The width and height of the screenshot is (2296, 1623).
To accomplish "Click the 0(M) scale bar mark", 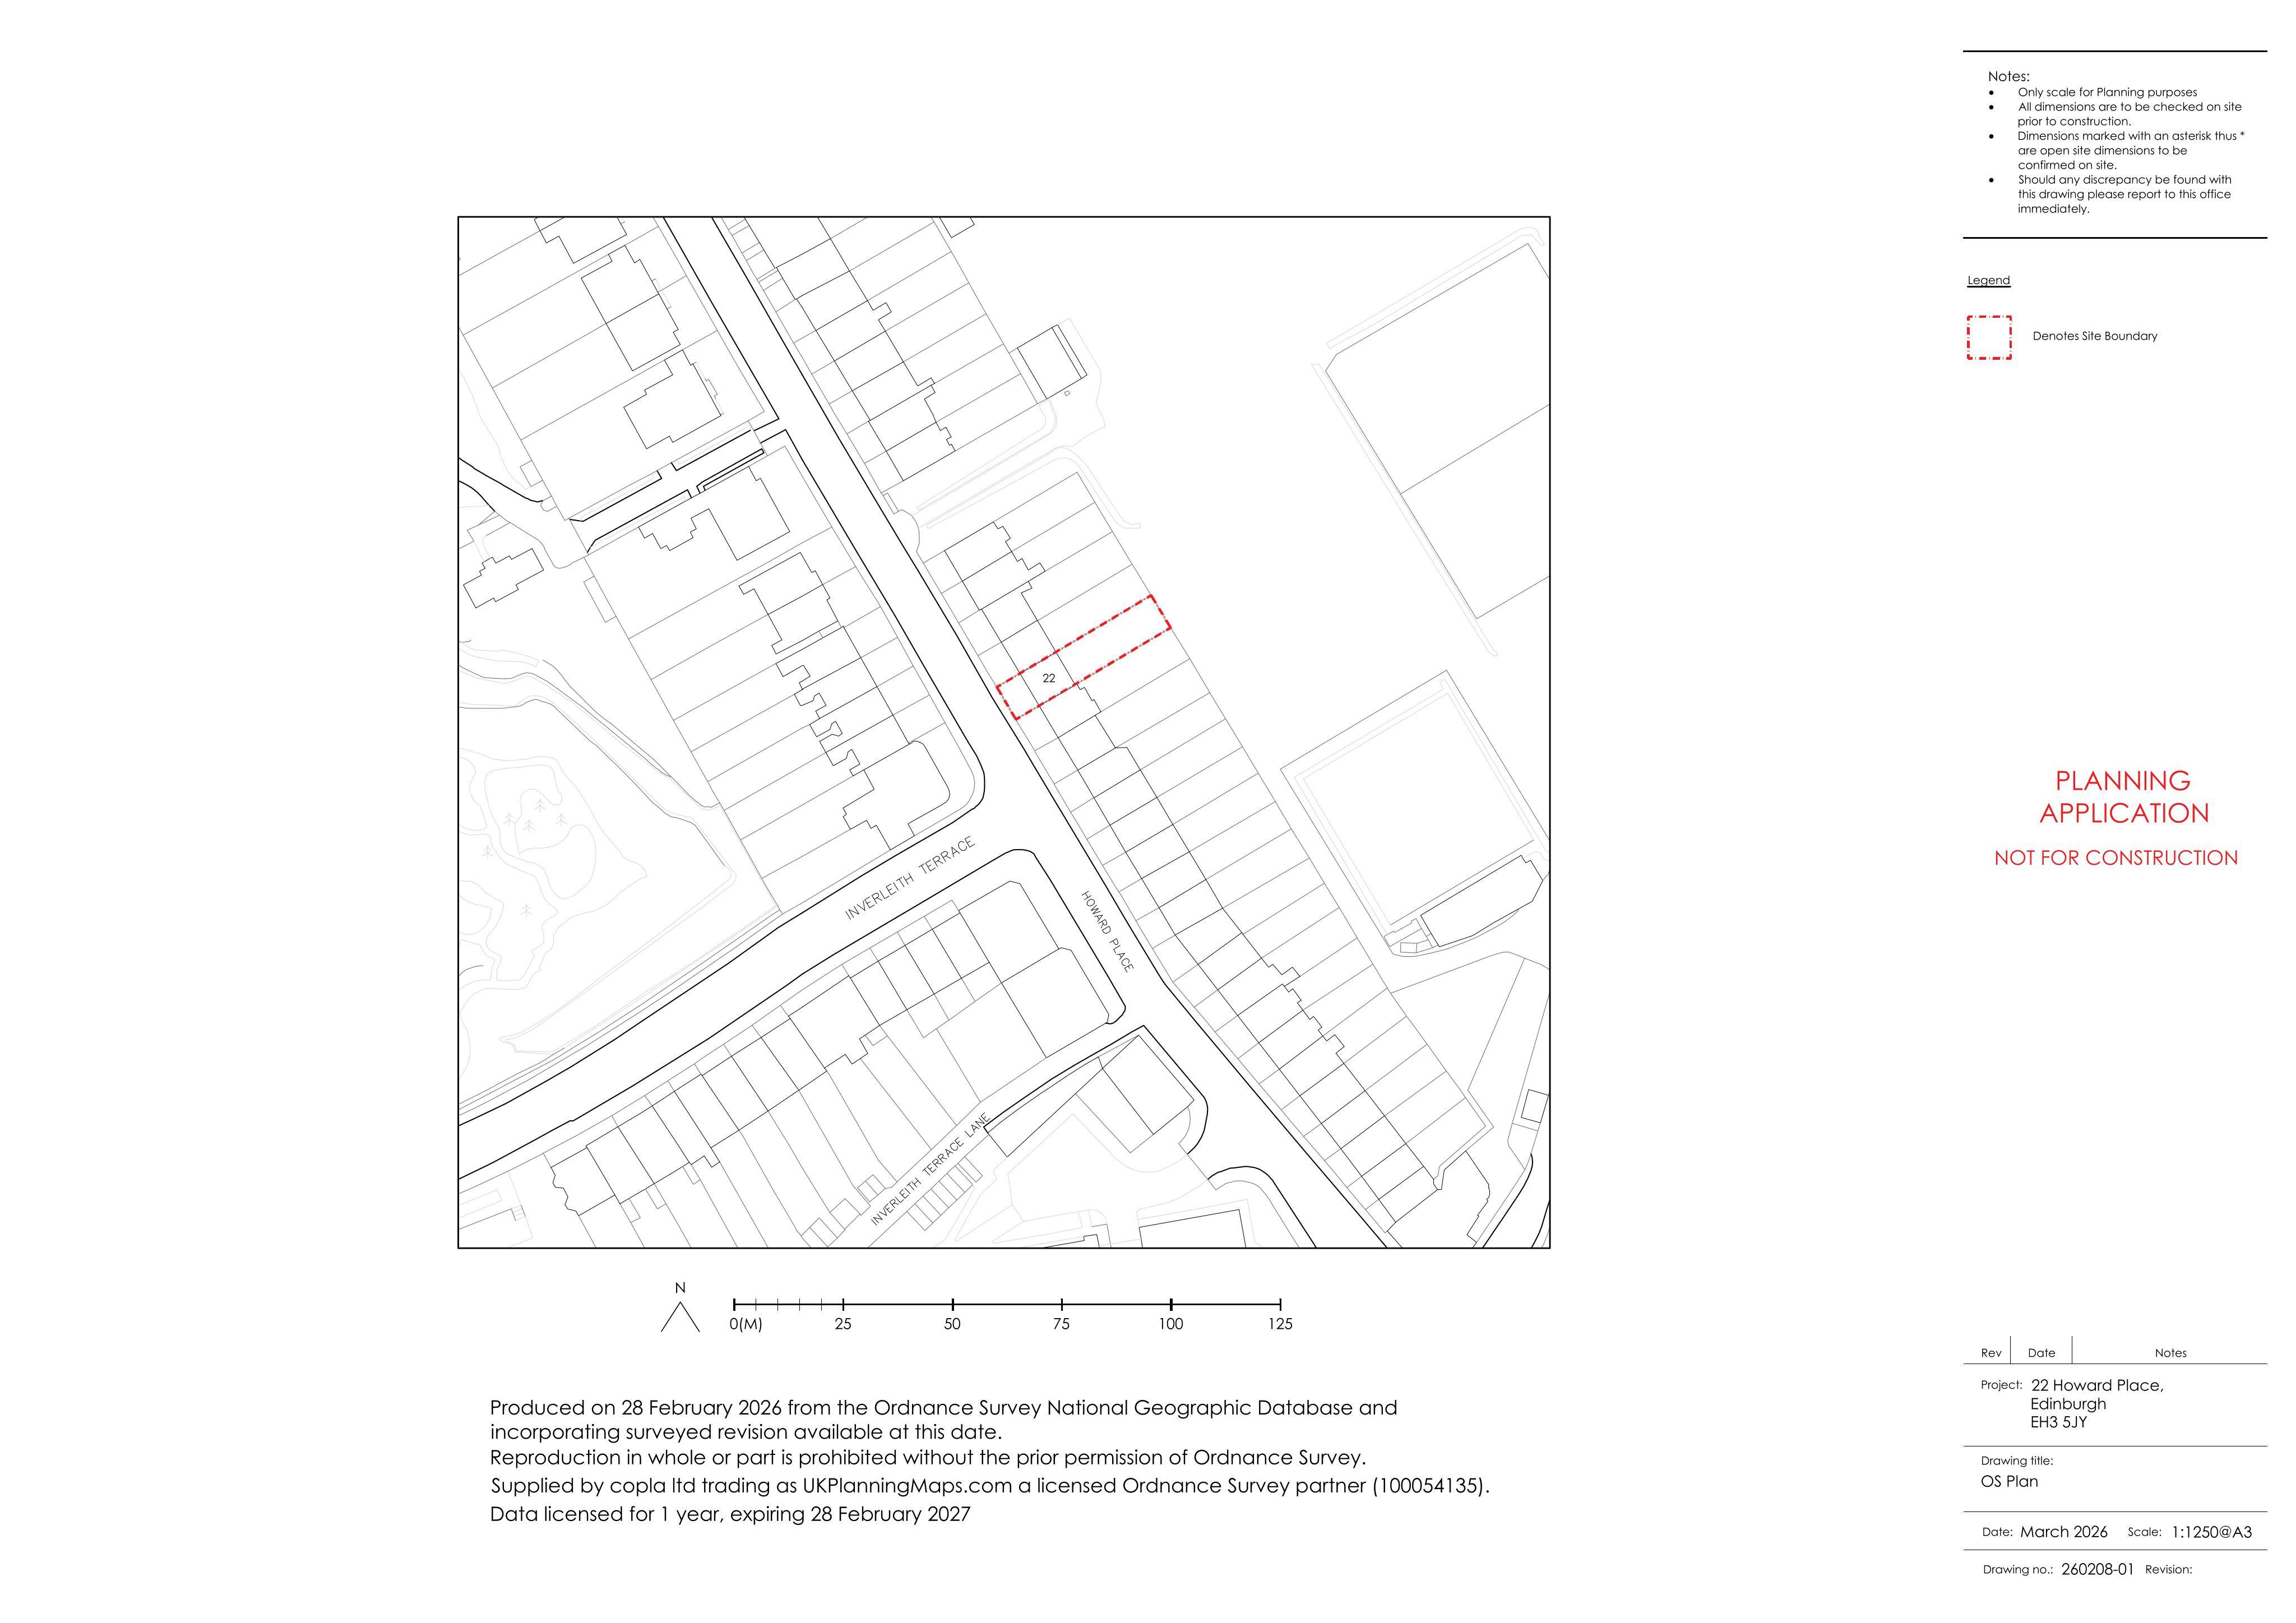I will point(745,1324).
